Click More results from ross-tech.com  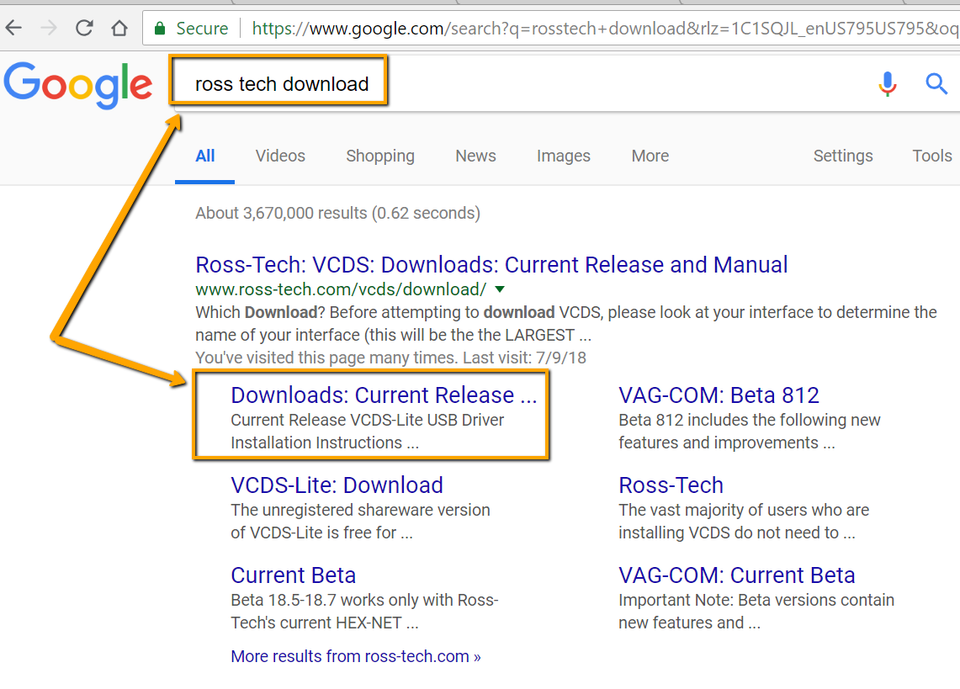[355, 657]
